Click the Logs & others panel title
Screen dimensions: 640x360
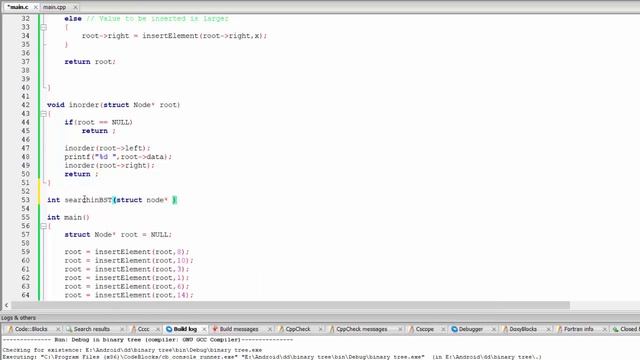click(18, 318)
